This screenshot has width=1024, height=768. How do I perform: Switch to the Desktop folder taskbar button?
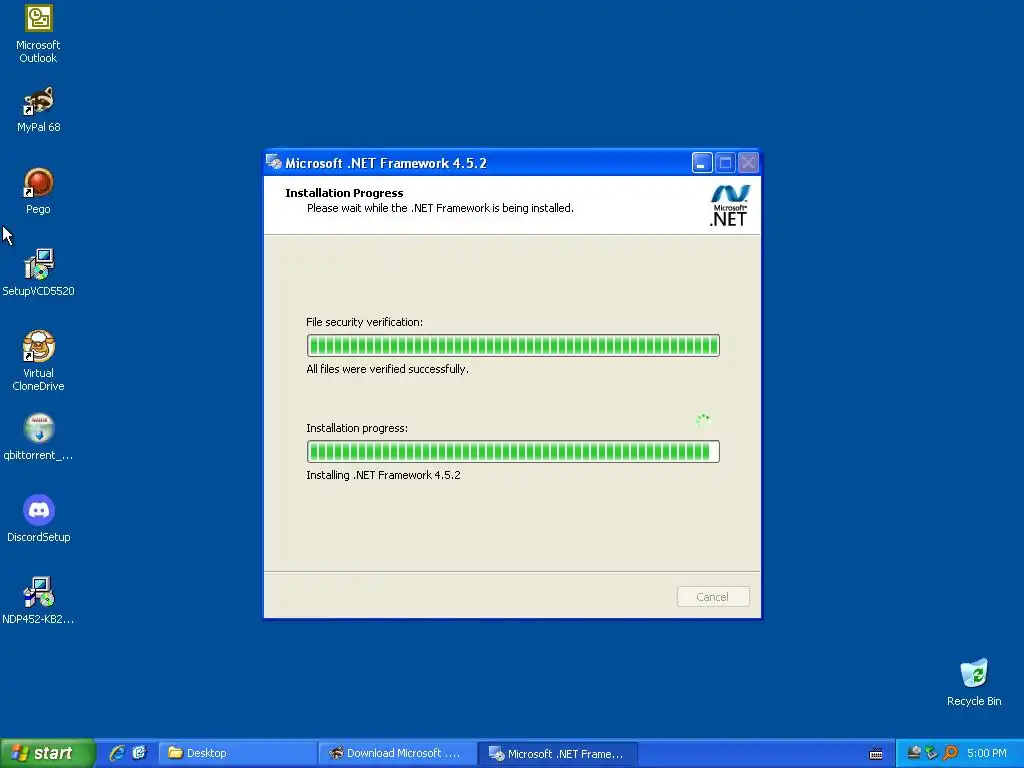238,753
